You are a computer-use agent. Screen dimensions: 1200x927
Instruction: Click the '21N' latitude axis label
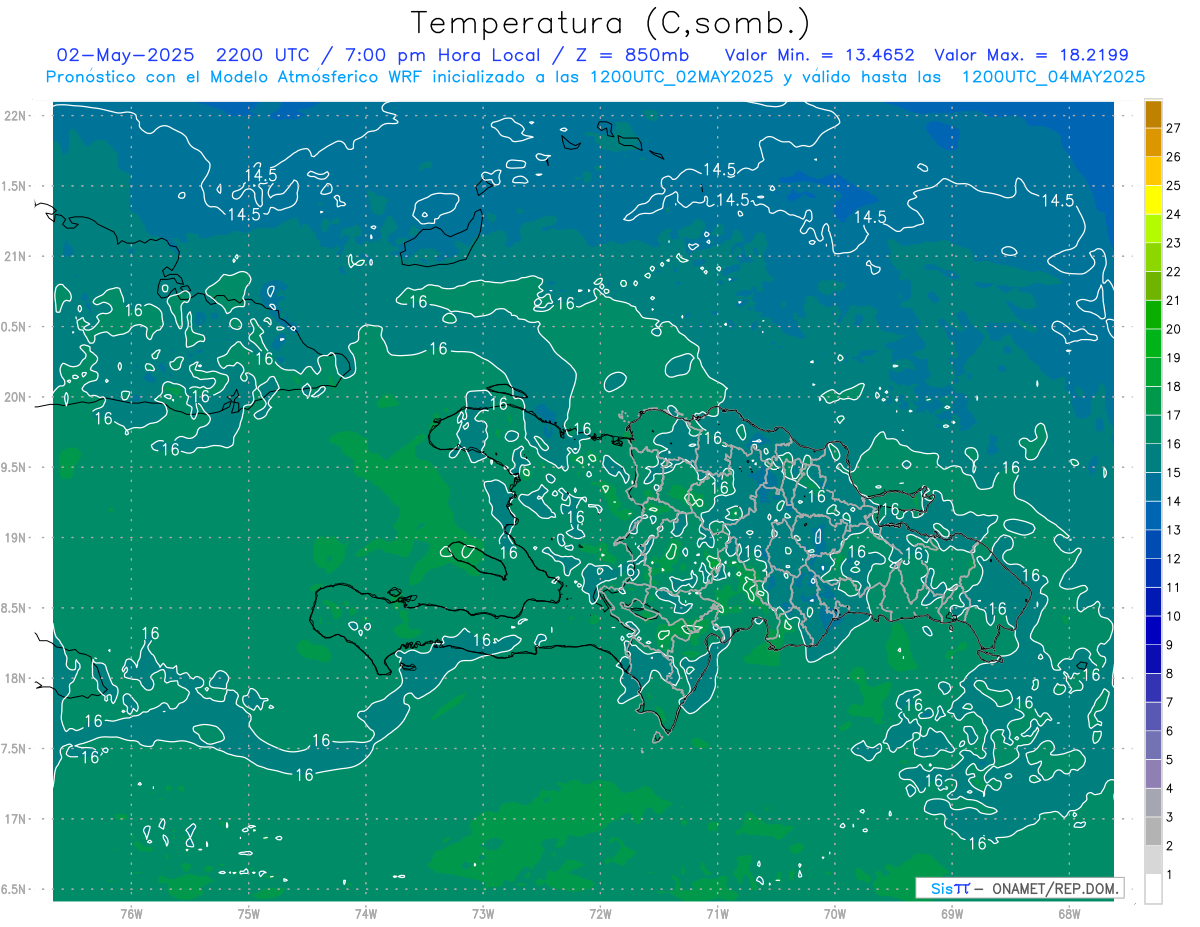[17, 257]
